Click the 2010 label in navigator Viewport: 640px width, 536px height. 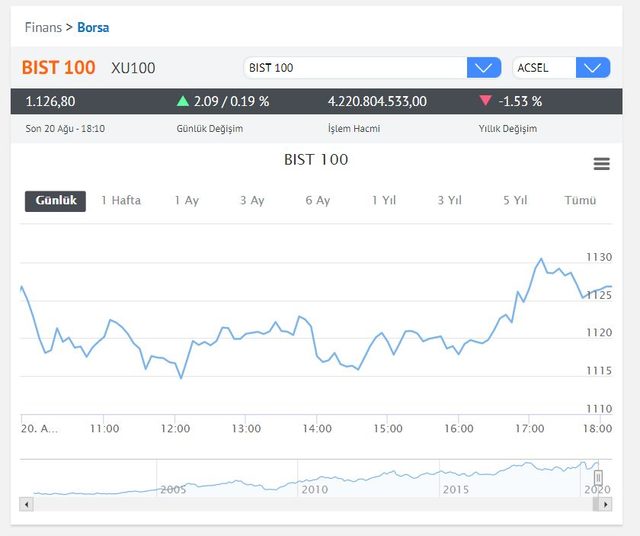click(x=315, y=489)
